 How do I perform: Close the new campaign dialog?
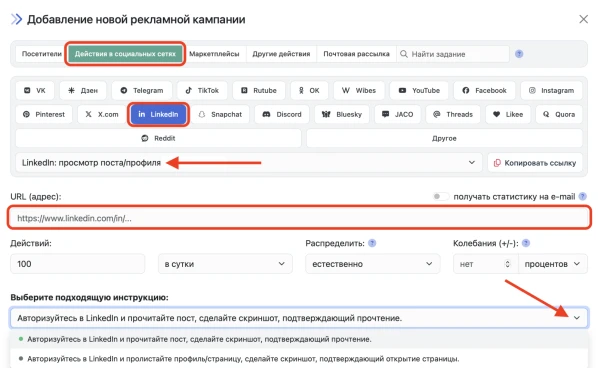[584, 19]
